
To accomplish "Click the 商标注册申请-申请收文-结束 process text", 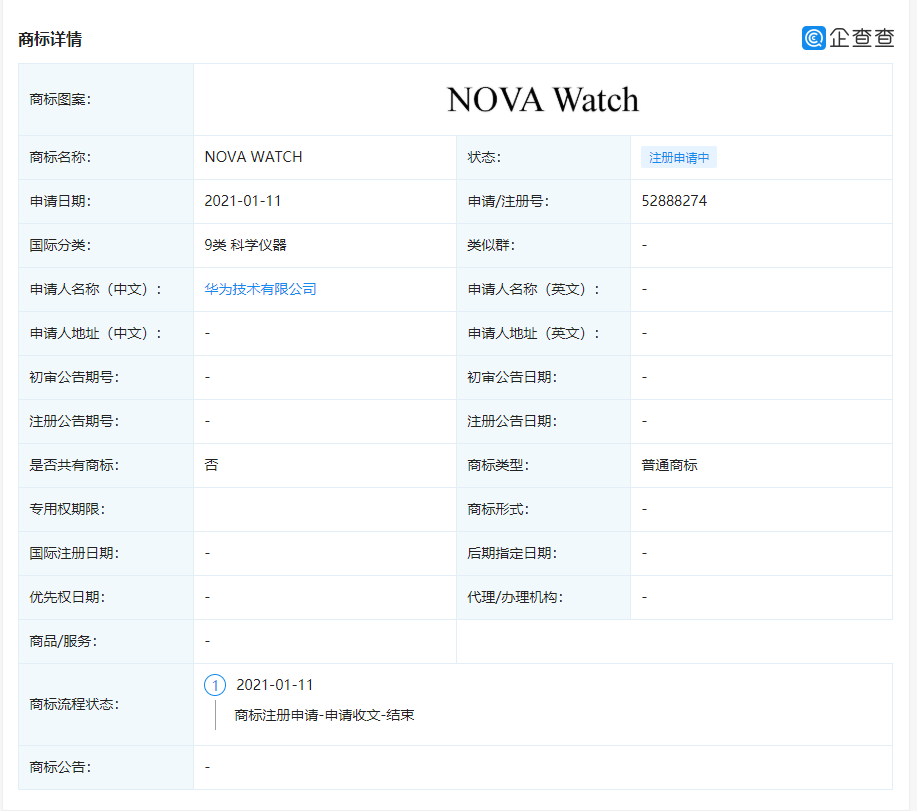I will 324,715.
